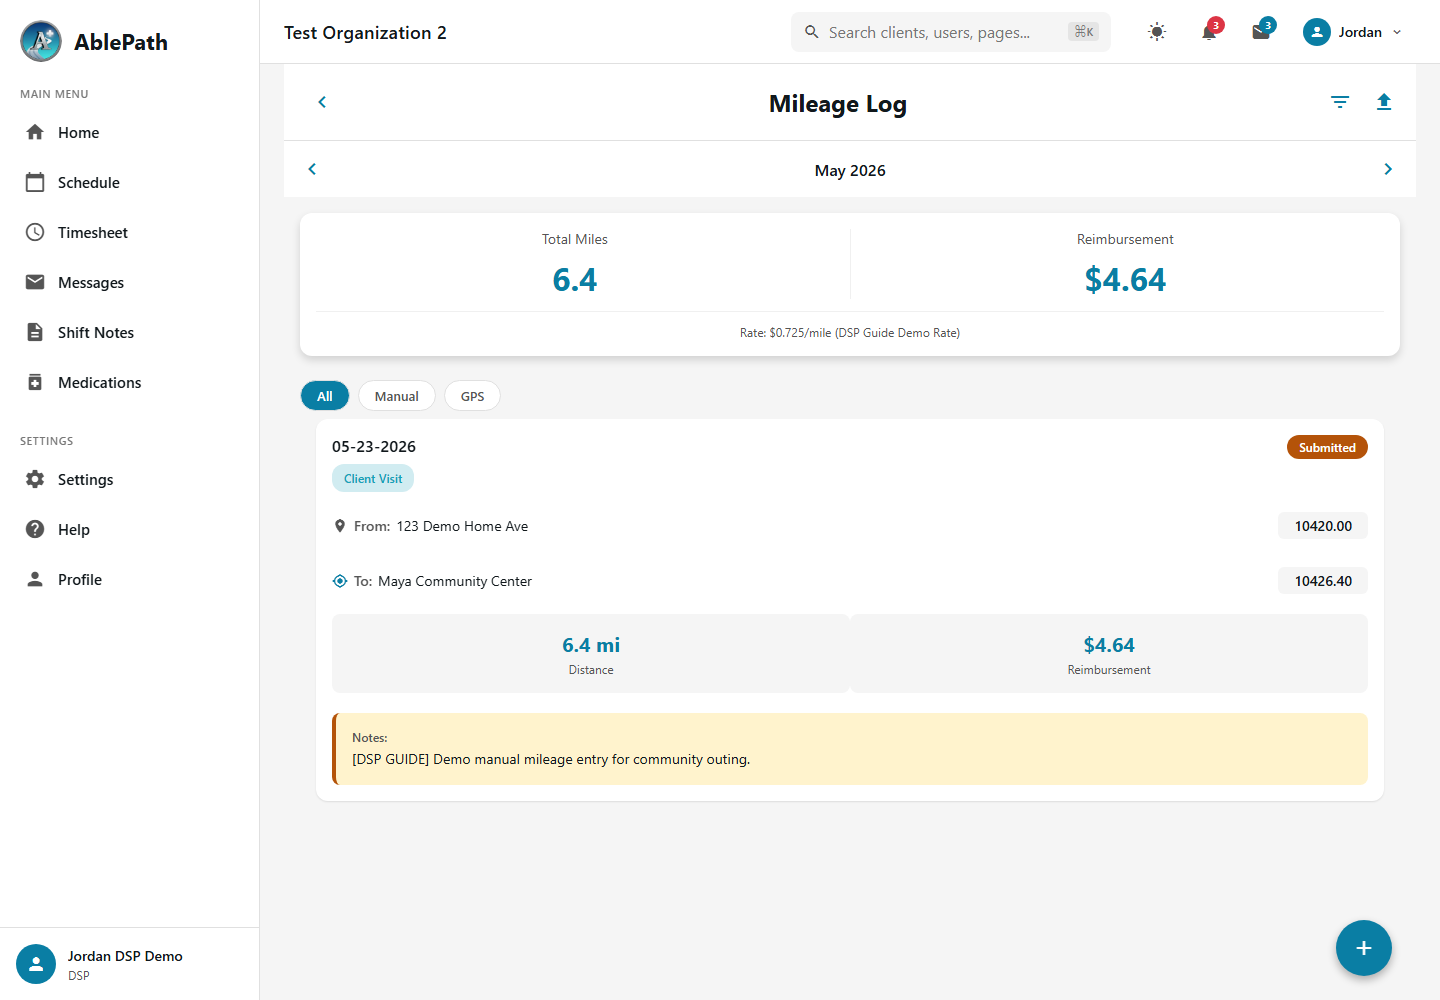Click the DSP GUIDE notes text
This screenshot has width=1440, height=1000.
(551, 759)
